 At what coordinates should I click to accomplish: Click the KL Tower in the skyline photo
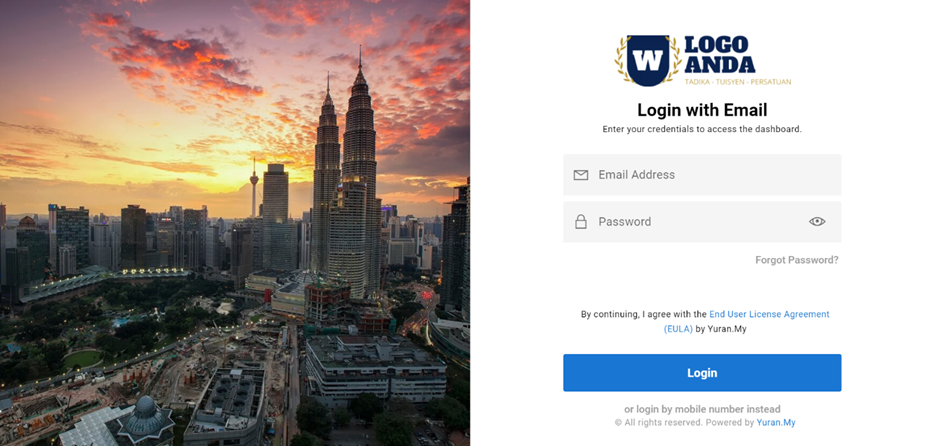(x=254, y=186)
